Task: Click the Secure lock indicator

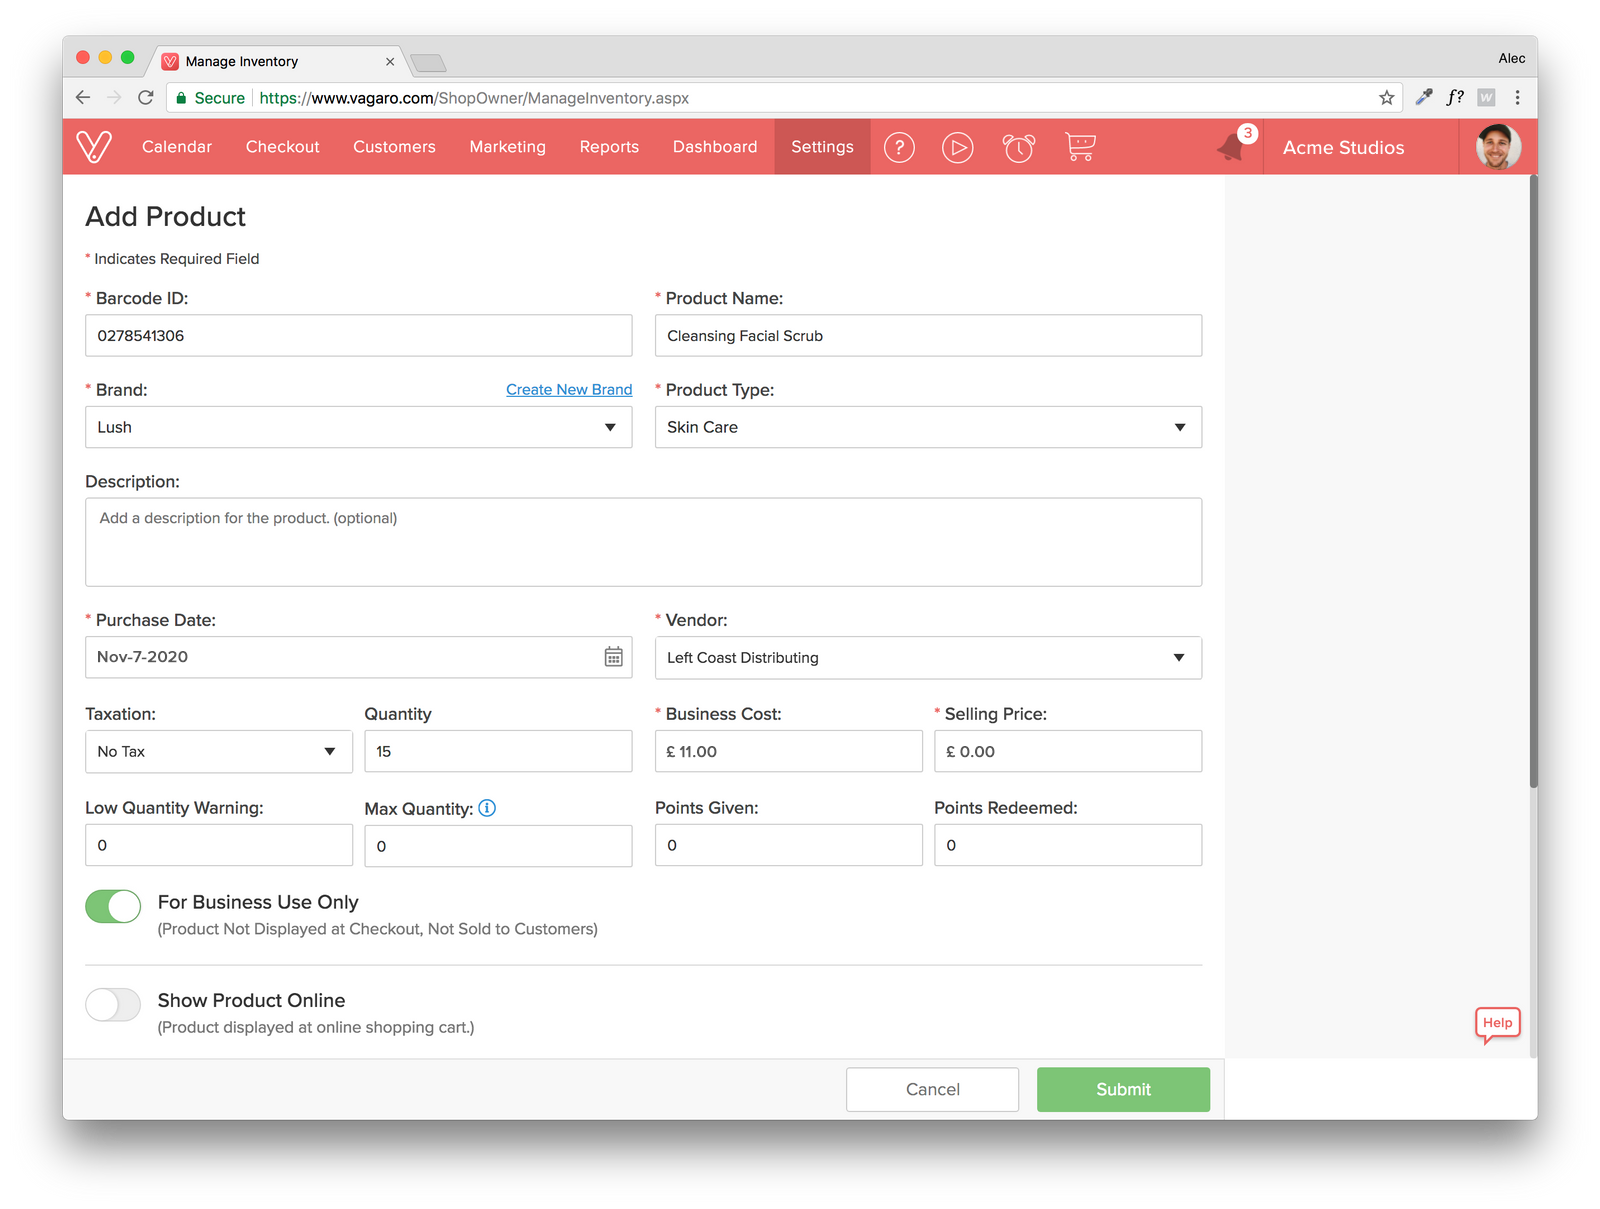Action: (211, 98)
